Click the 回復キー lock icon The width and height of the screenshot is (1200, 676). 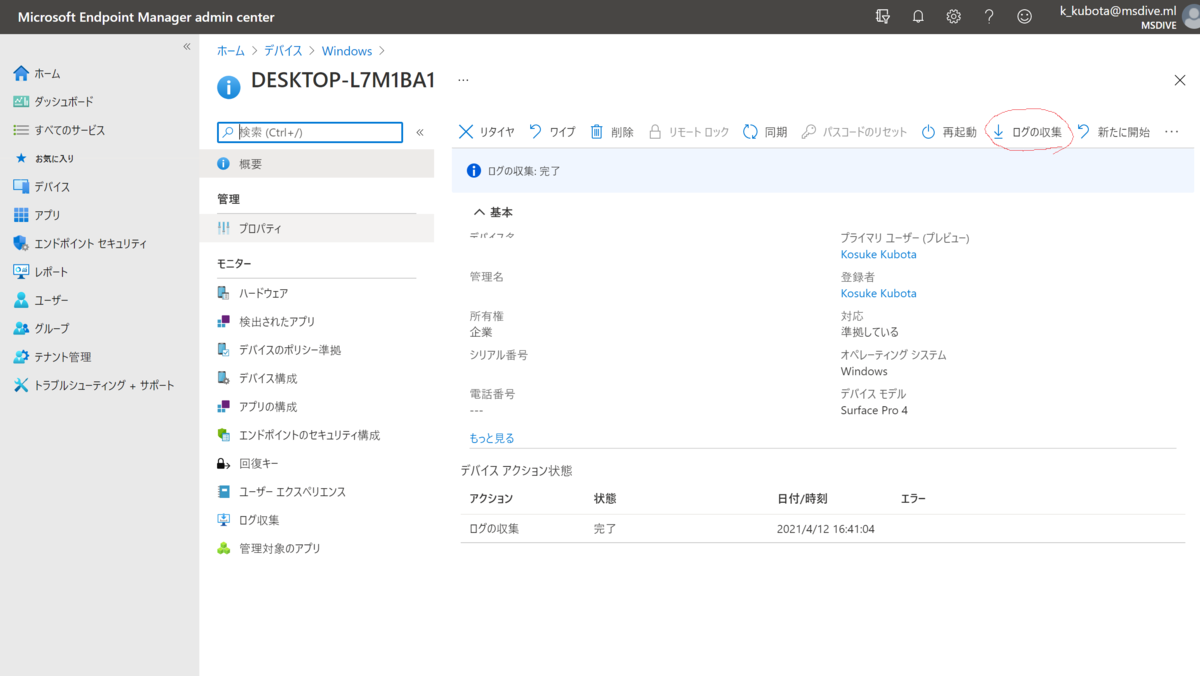pyautogui.click(x=224, y=464)
